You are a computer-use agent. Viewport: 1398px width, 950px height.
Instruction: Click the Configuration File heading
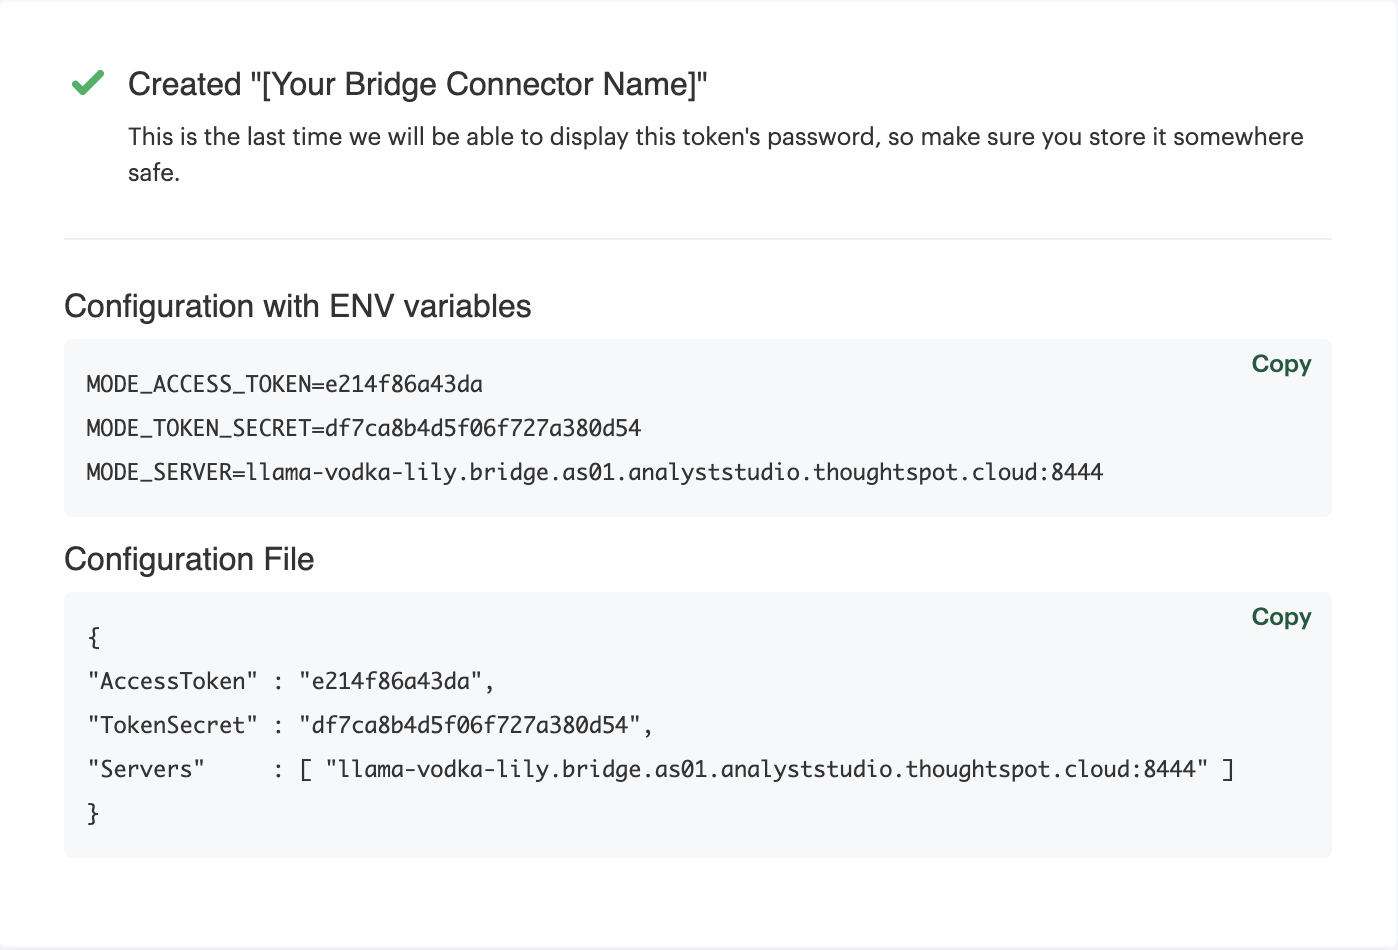tap(189, 560)
